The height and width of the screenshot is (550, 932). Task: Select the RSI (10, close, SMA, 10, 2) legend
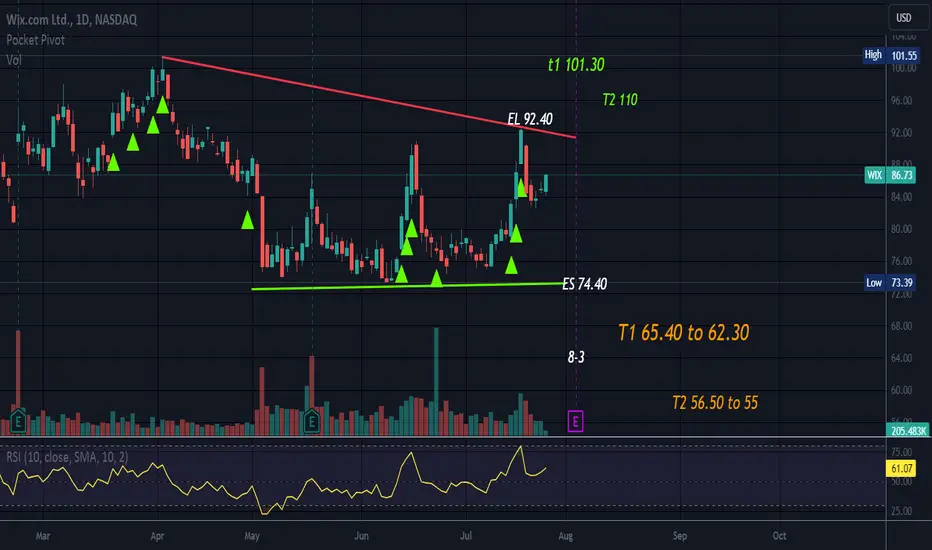(x=67, y=457)
